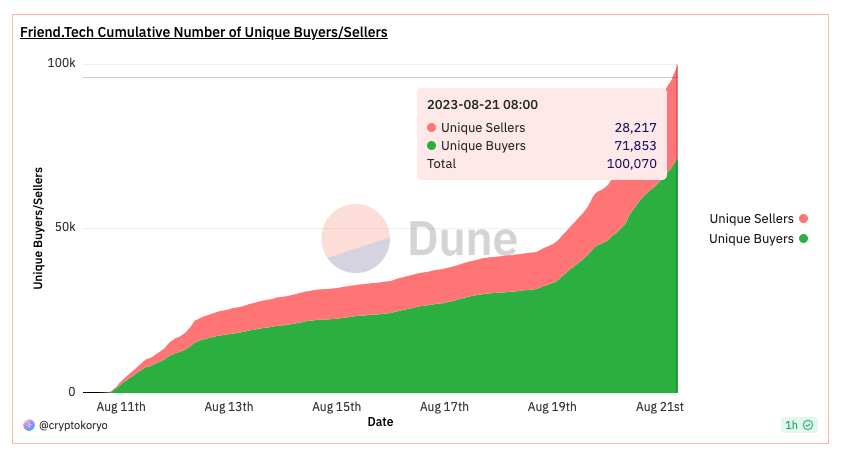
Task: Click the Total value 100,070 in tooltip
Action: click(632, 164)
